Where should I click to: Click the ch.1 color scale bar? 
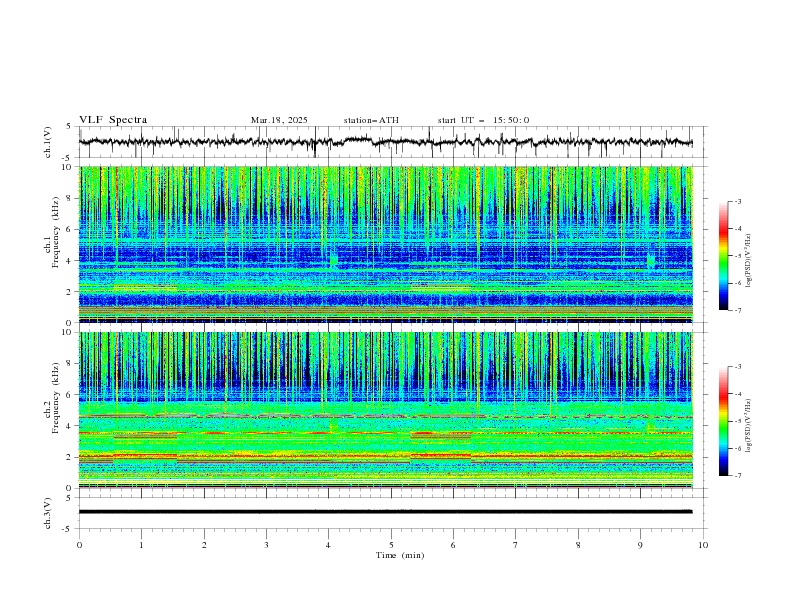click(x=724, y=256)
